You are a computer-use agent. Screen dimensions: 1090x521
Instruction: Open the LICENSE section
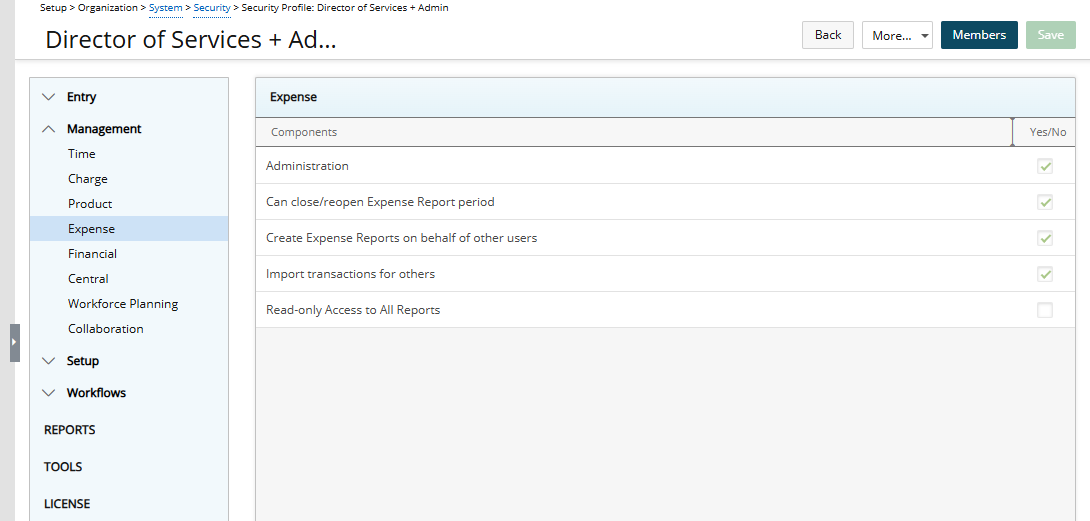(x=67, y=504)
